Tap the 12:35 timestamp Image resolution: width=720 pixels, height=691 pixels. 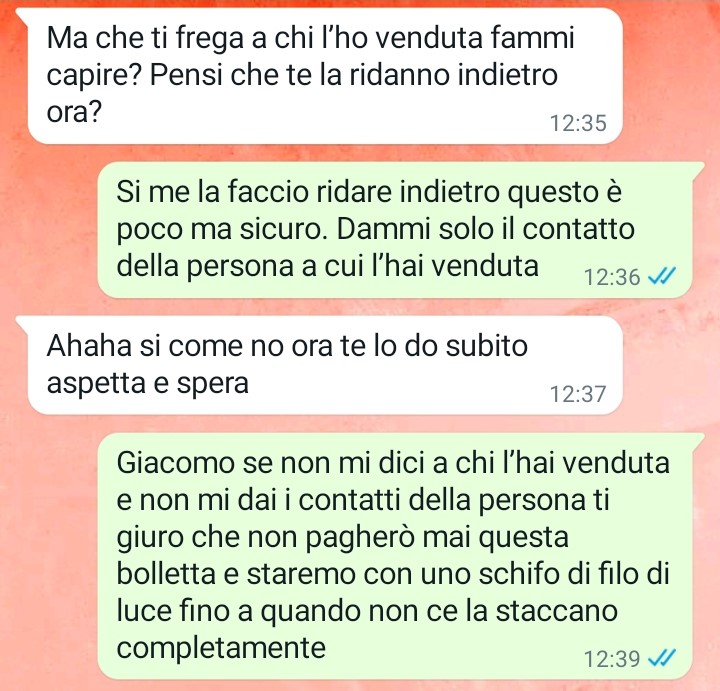click(578, 123)
